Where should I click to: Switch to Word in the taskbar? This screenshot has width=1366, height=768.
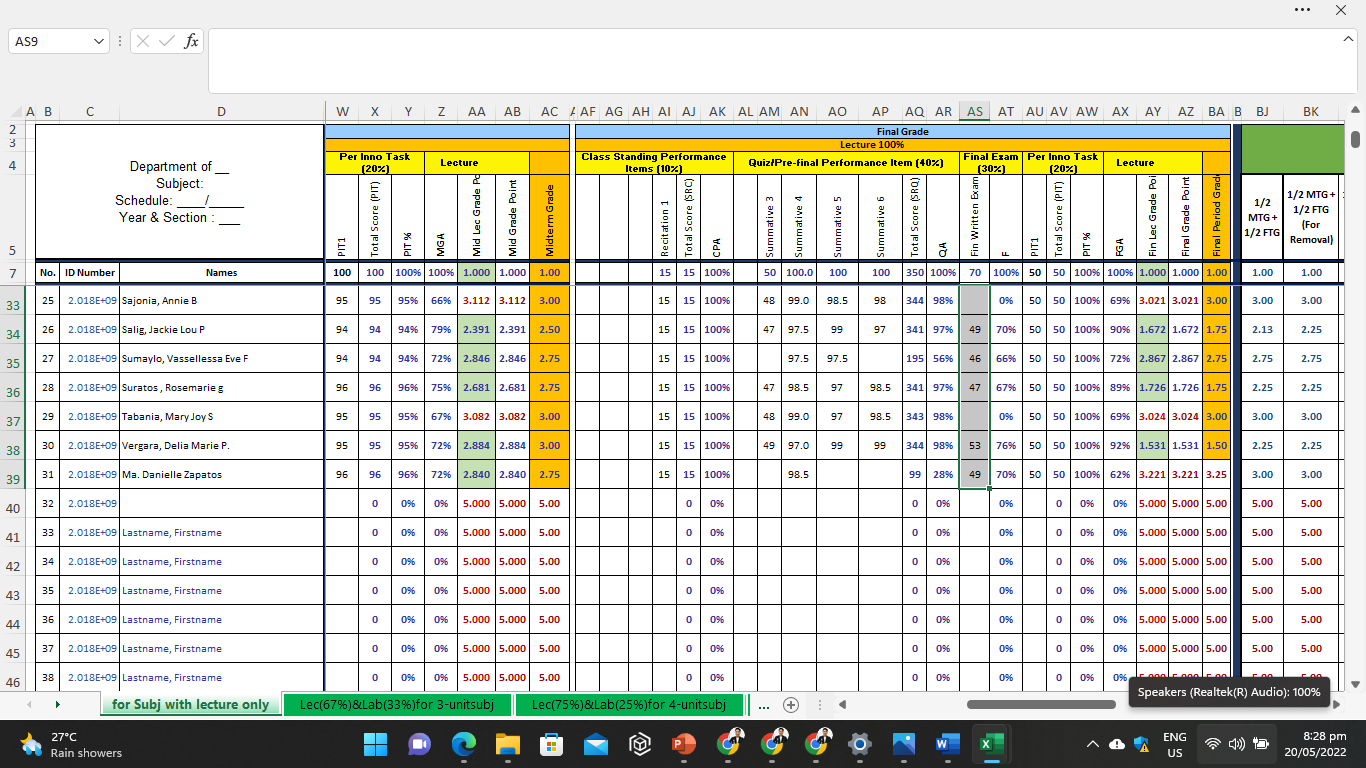948,744
